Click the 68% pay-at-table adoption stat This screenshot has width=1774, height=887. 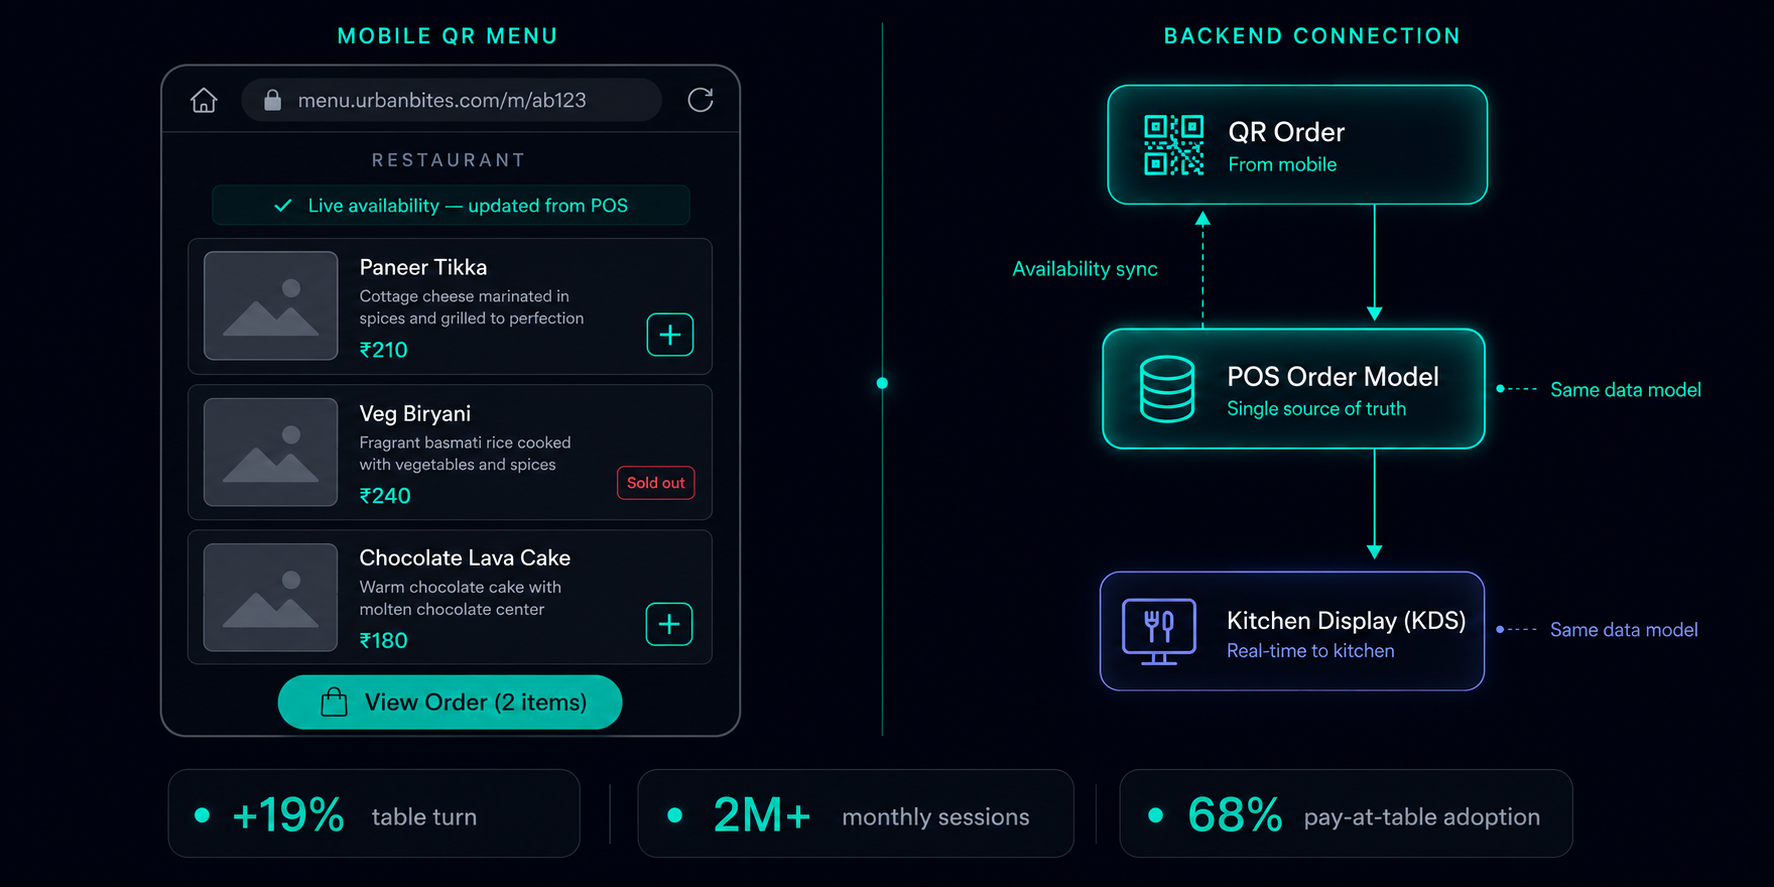(x=1346, y=814)
